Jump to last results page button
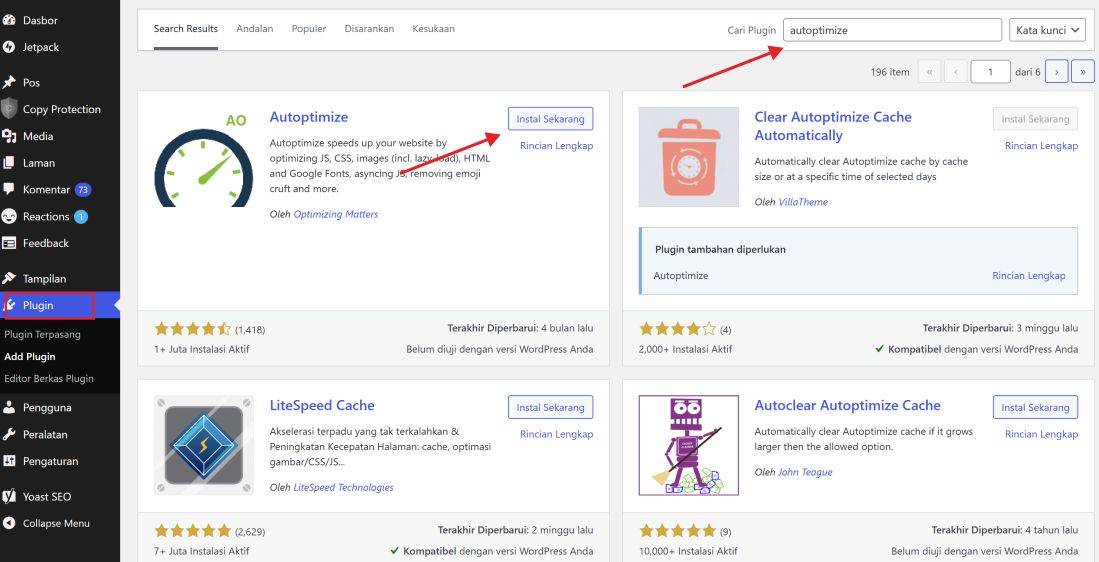Image resolution: width=1099 pixels, height=562 pixels. (1083, 71)
